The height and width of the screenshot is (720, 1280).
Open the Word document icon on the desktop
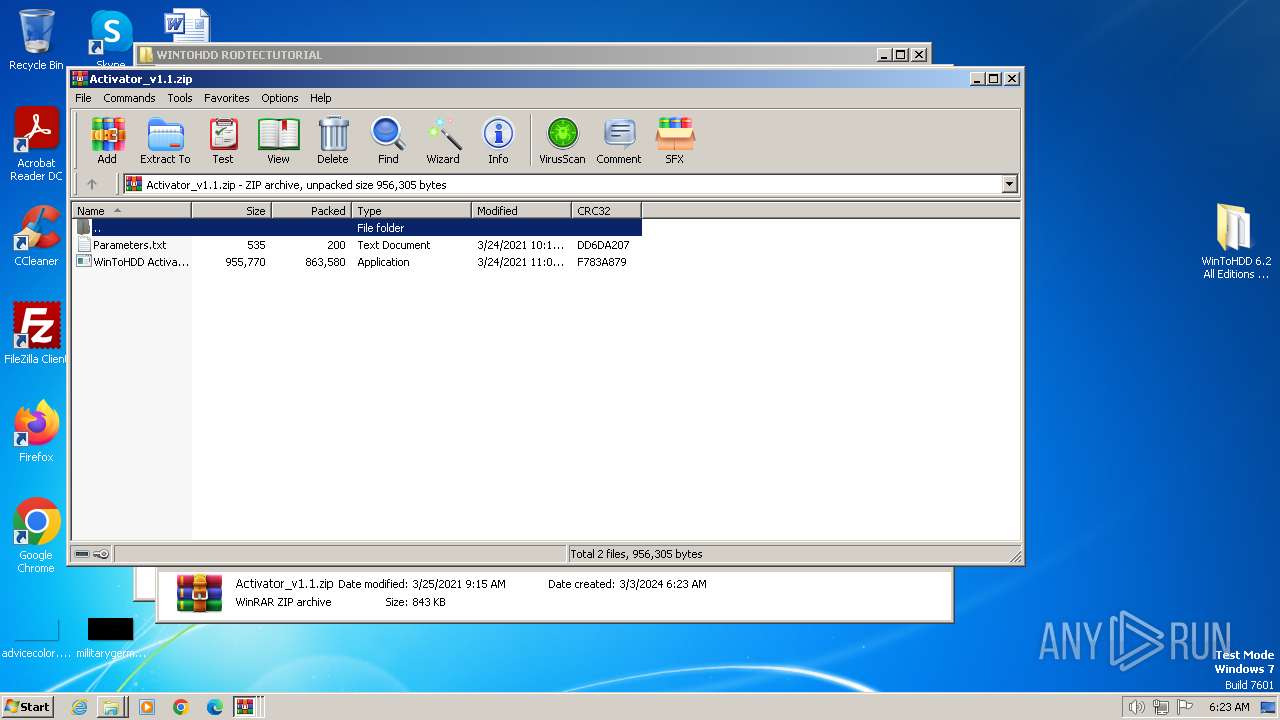(186, 25)
